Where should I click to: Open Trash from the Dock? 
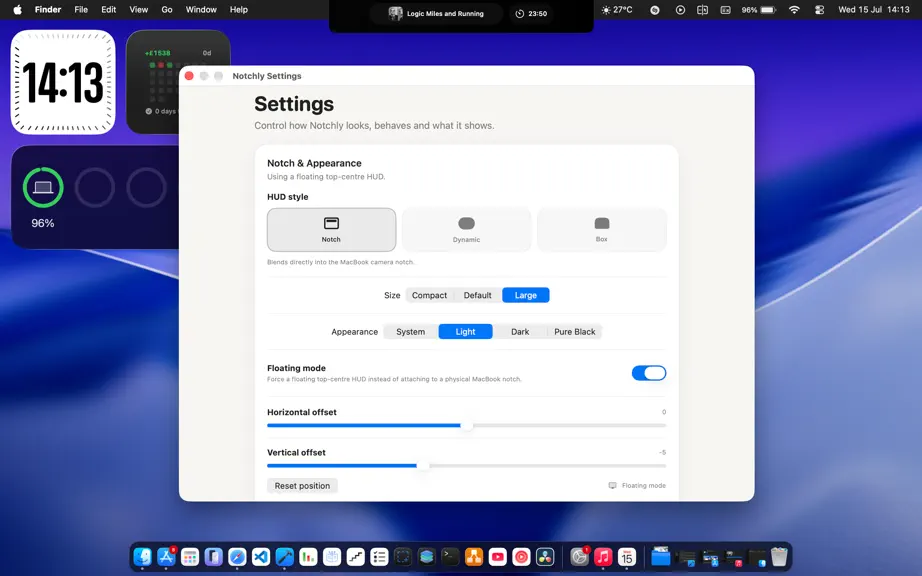point(779,556)
